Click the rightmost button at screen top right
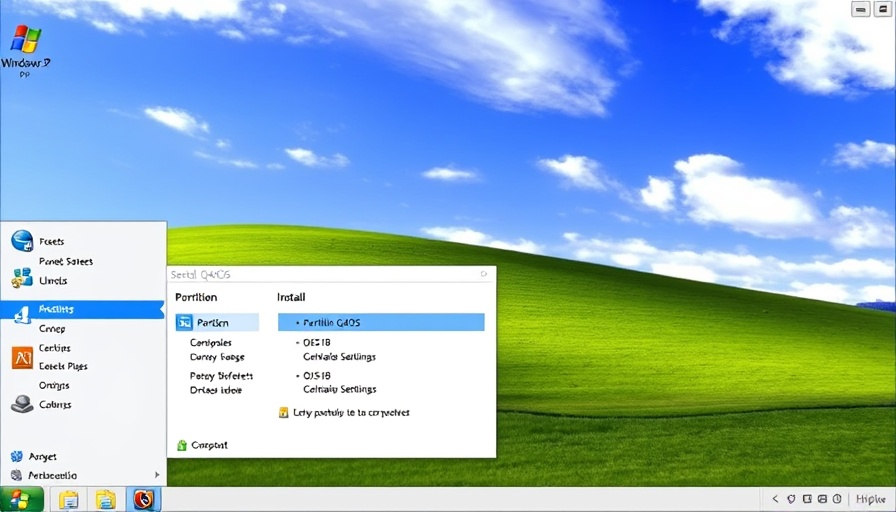Image resolution: width=896 pixels, height=512 pixels. pyautogui.click(x=883, y=9)
